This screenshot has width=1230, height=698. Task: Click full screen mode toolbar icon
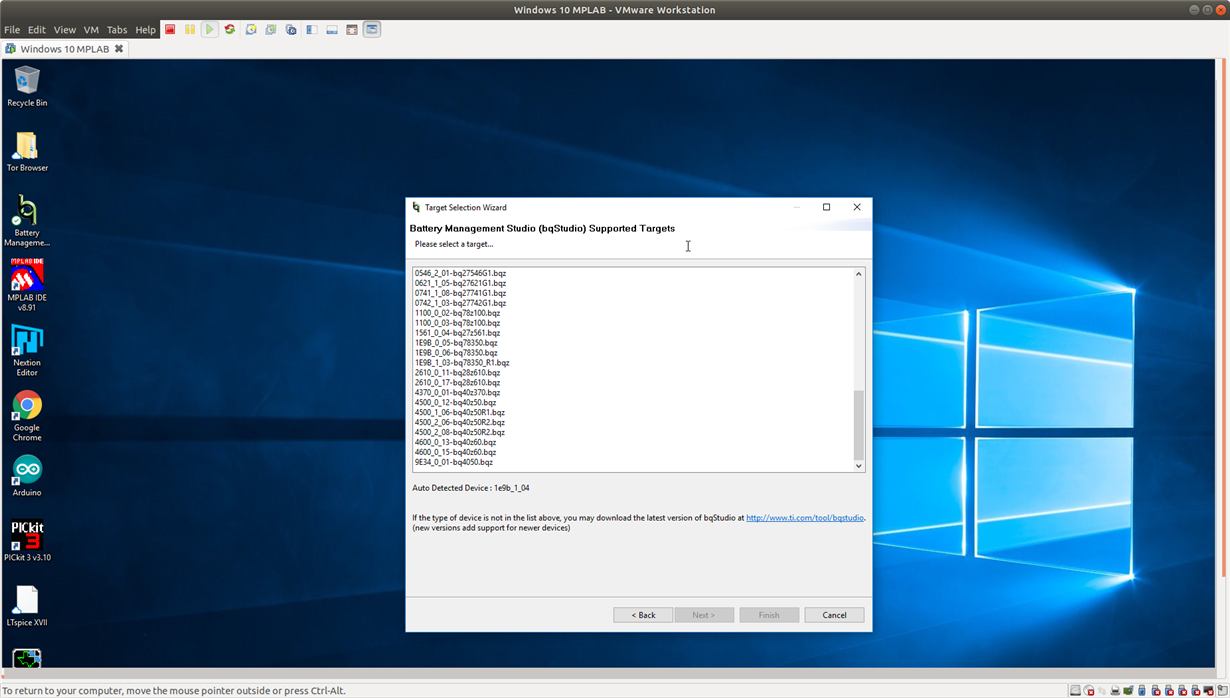click(352, 29)
